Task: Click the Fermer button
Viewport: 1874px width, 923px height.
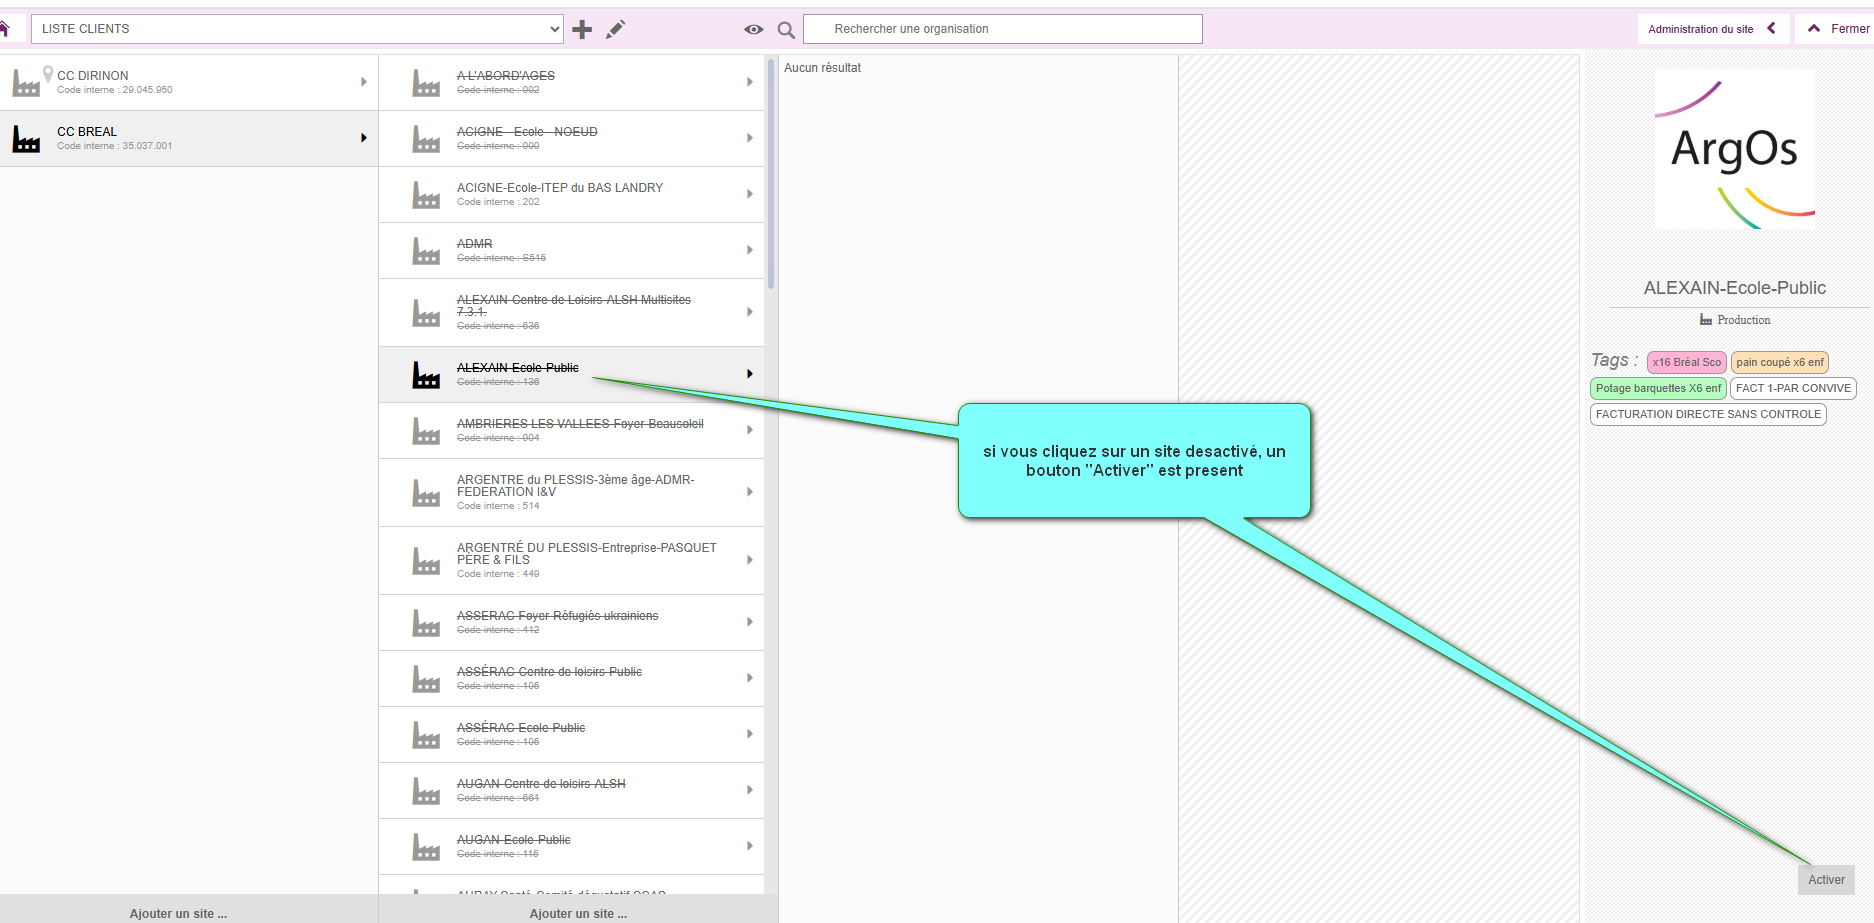Action: tap(1849, 29)
